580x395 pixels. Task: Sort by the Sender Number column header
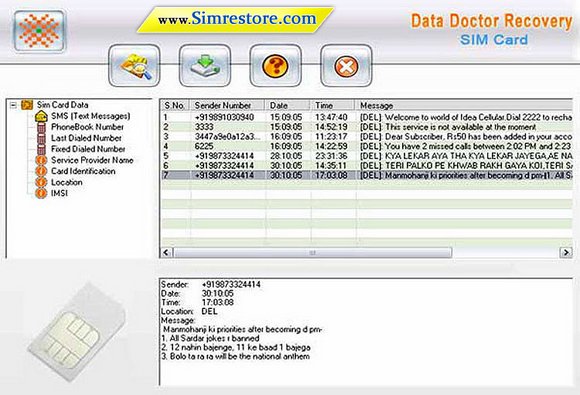pyautogui.click(x=227, y=105)
